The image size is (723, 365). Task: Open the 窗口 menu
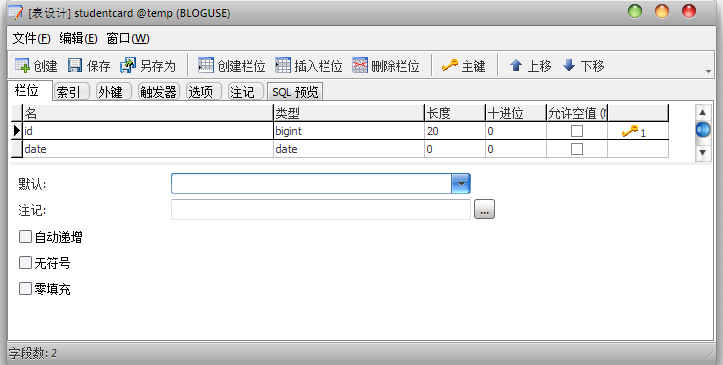(x=128, y=38)
